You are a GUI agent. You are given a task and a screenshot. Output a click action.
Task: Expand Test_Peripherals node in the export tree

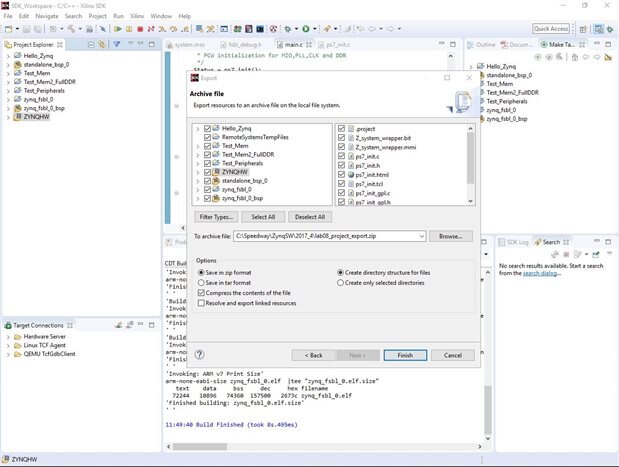click(x=198, y=164)
